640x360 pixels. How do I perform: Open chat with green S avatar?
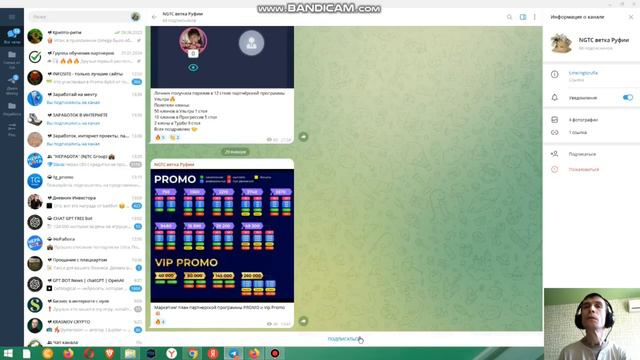(x=84, y=305)
